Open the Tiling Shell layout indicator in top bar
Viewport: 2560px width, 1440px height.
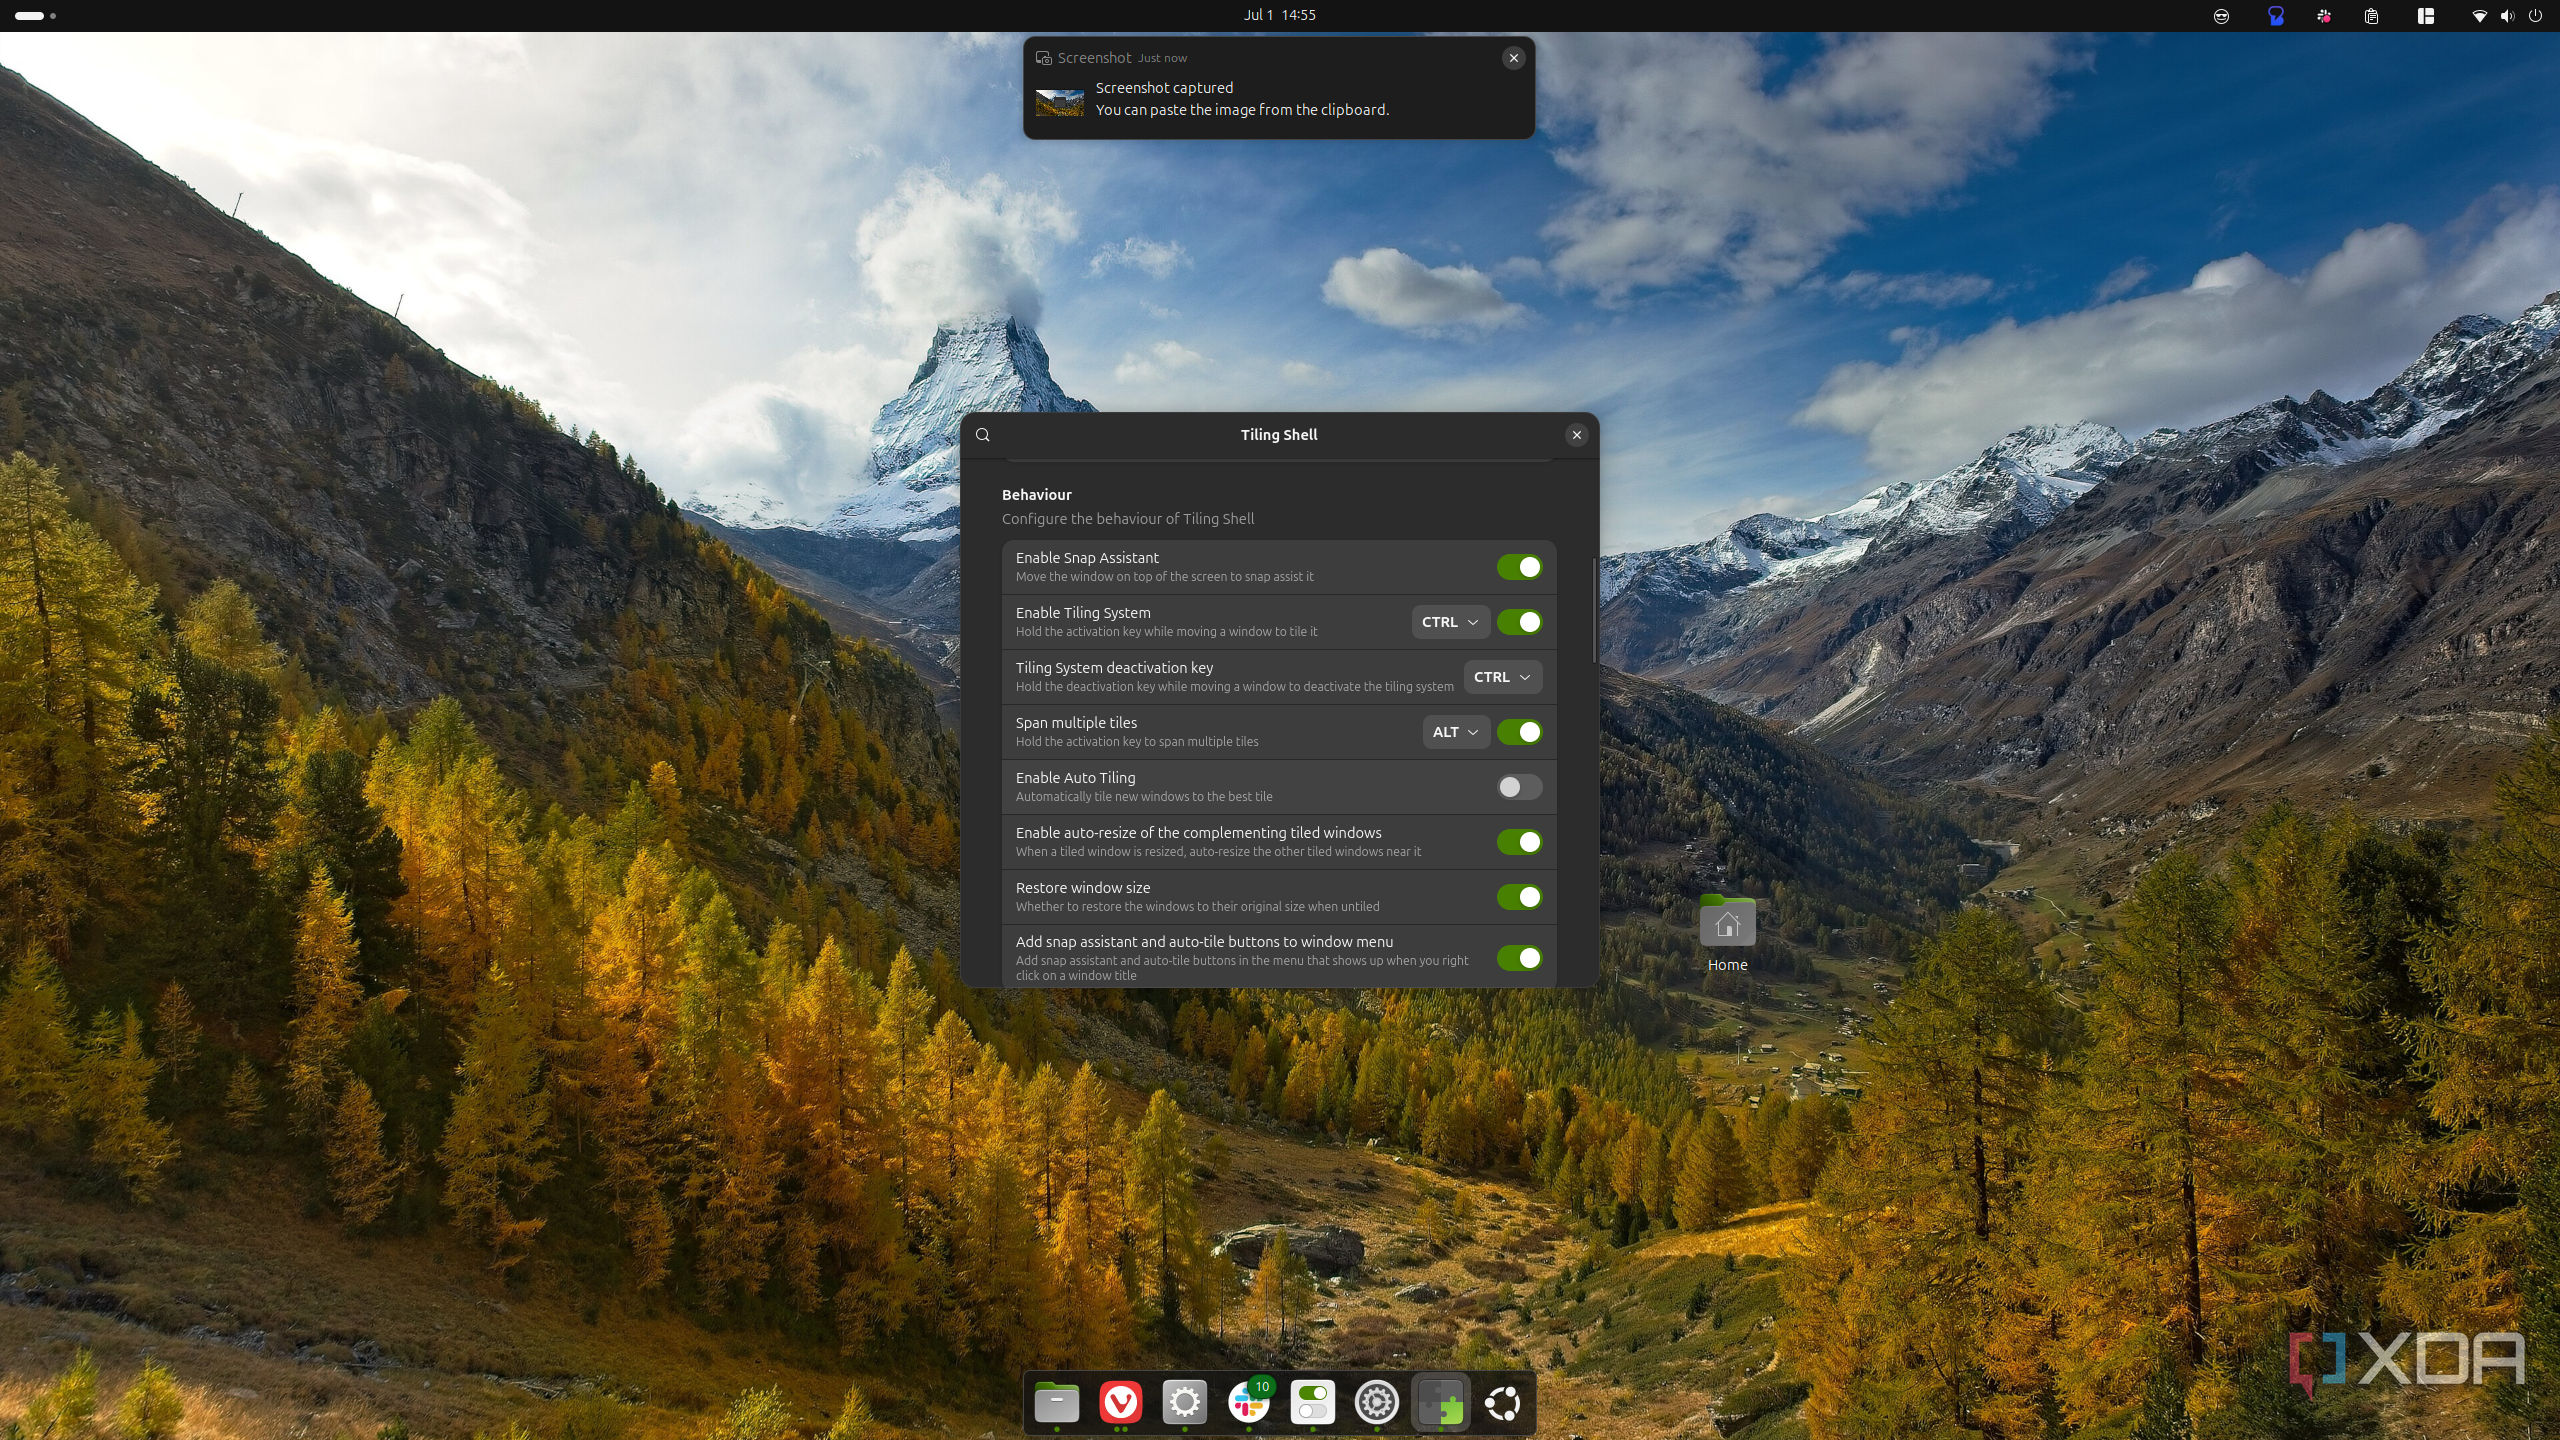[2425, 16]
